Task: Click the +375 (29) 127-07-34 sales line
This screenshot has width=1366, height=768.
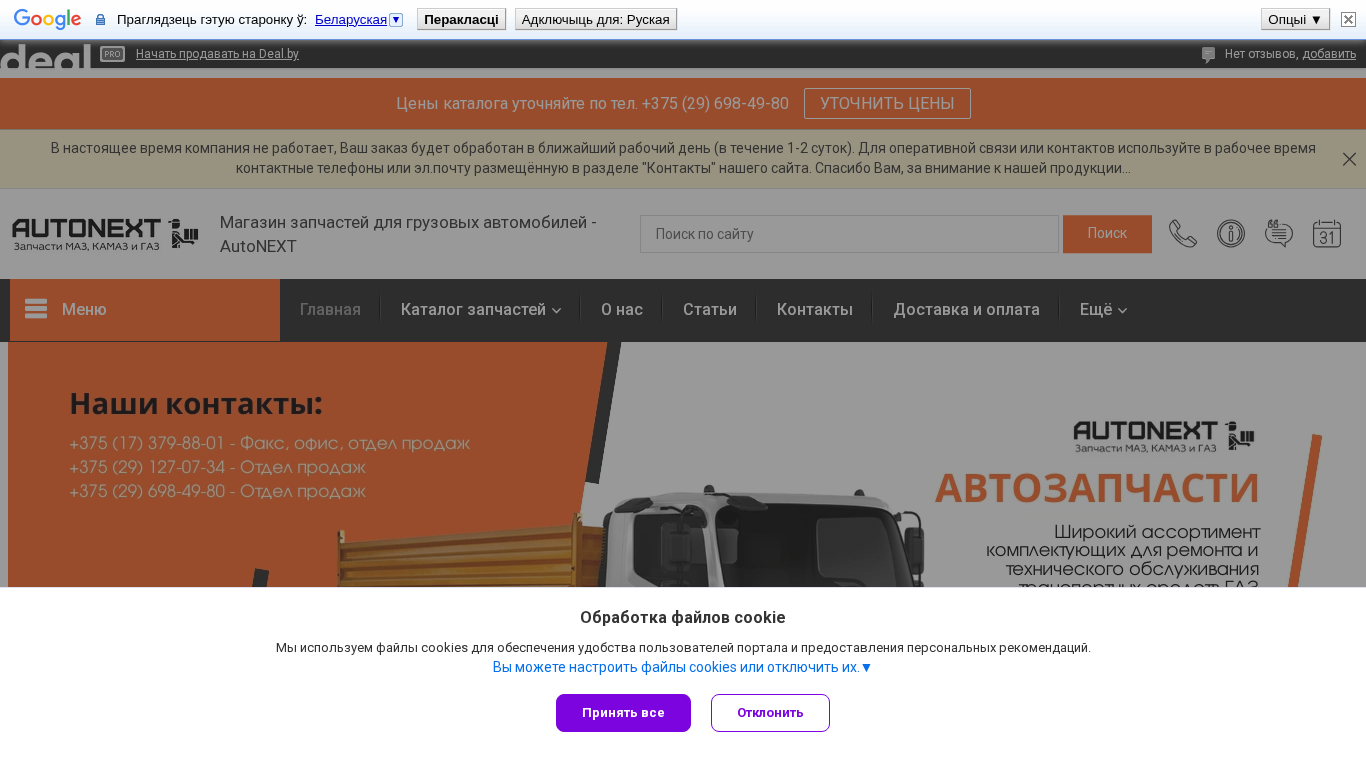Action: click(x=218, y=467)
